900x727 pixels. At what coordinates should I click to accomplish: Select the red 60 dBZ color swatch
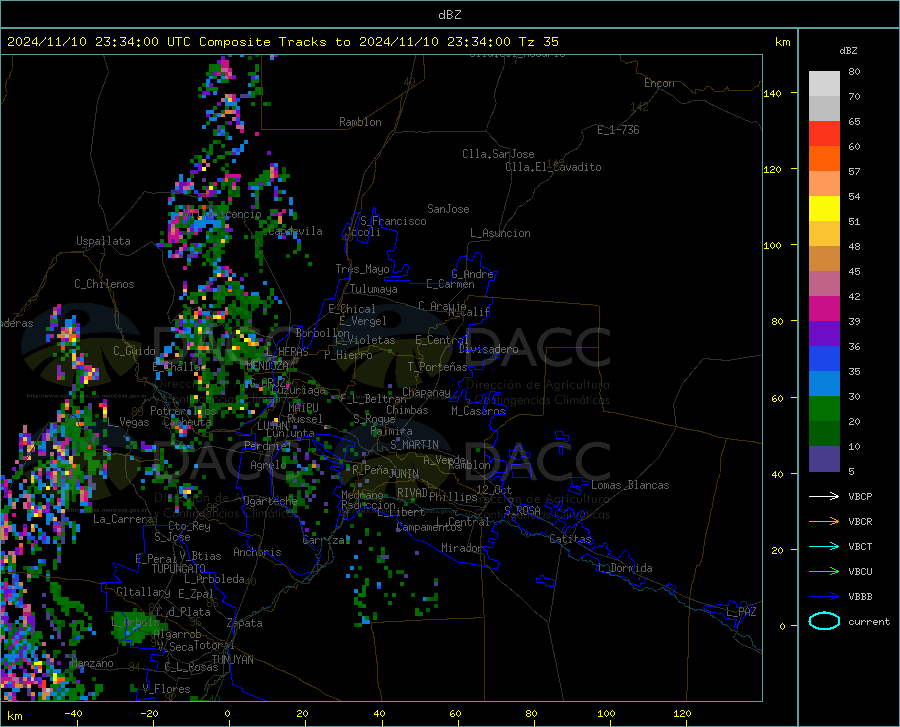point(824,134)
